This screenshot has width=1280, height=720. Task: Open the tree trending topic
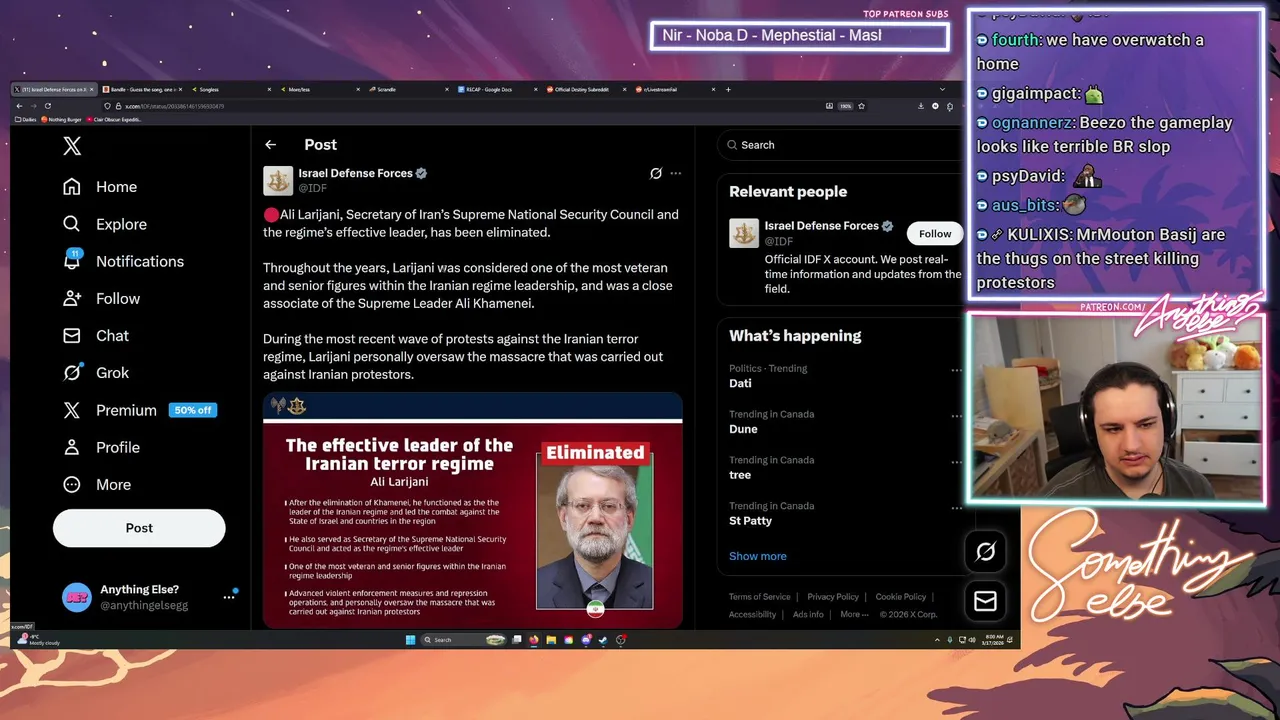coord(739,475)
